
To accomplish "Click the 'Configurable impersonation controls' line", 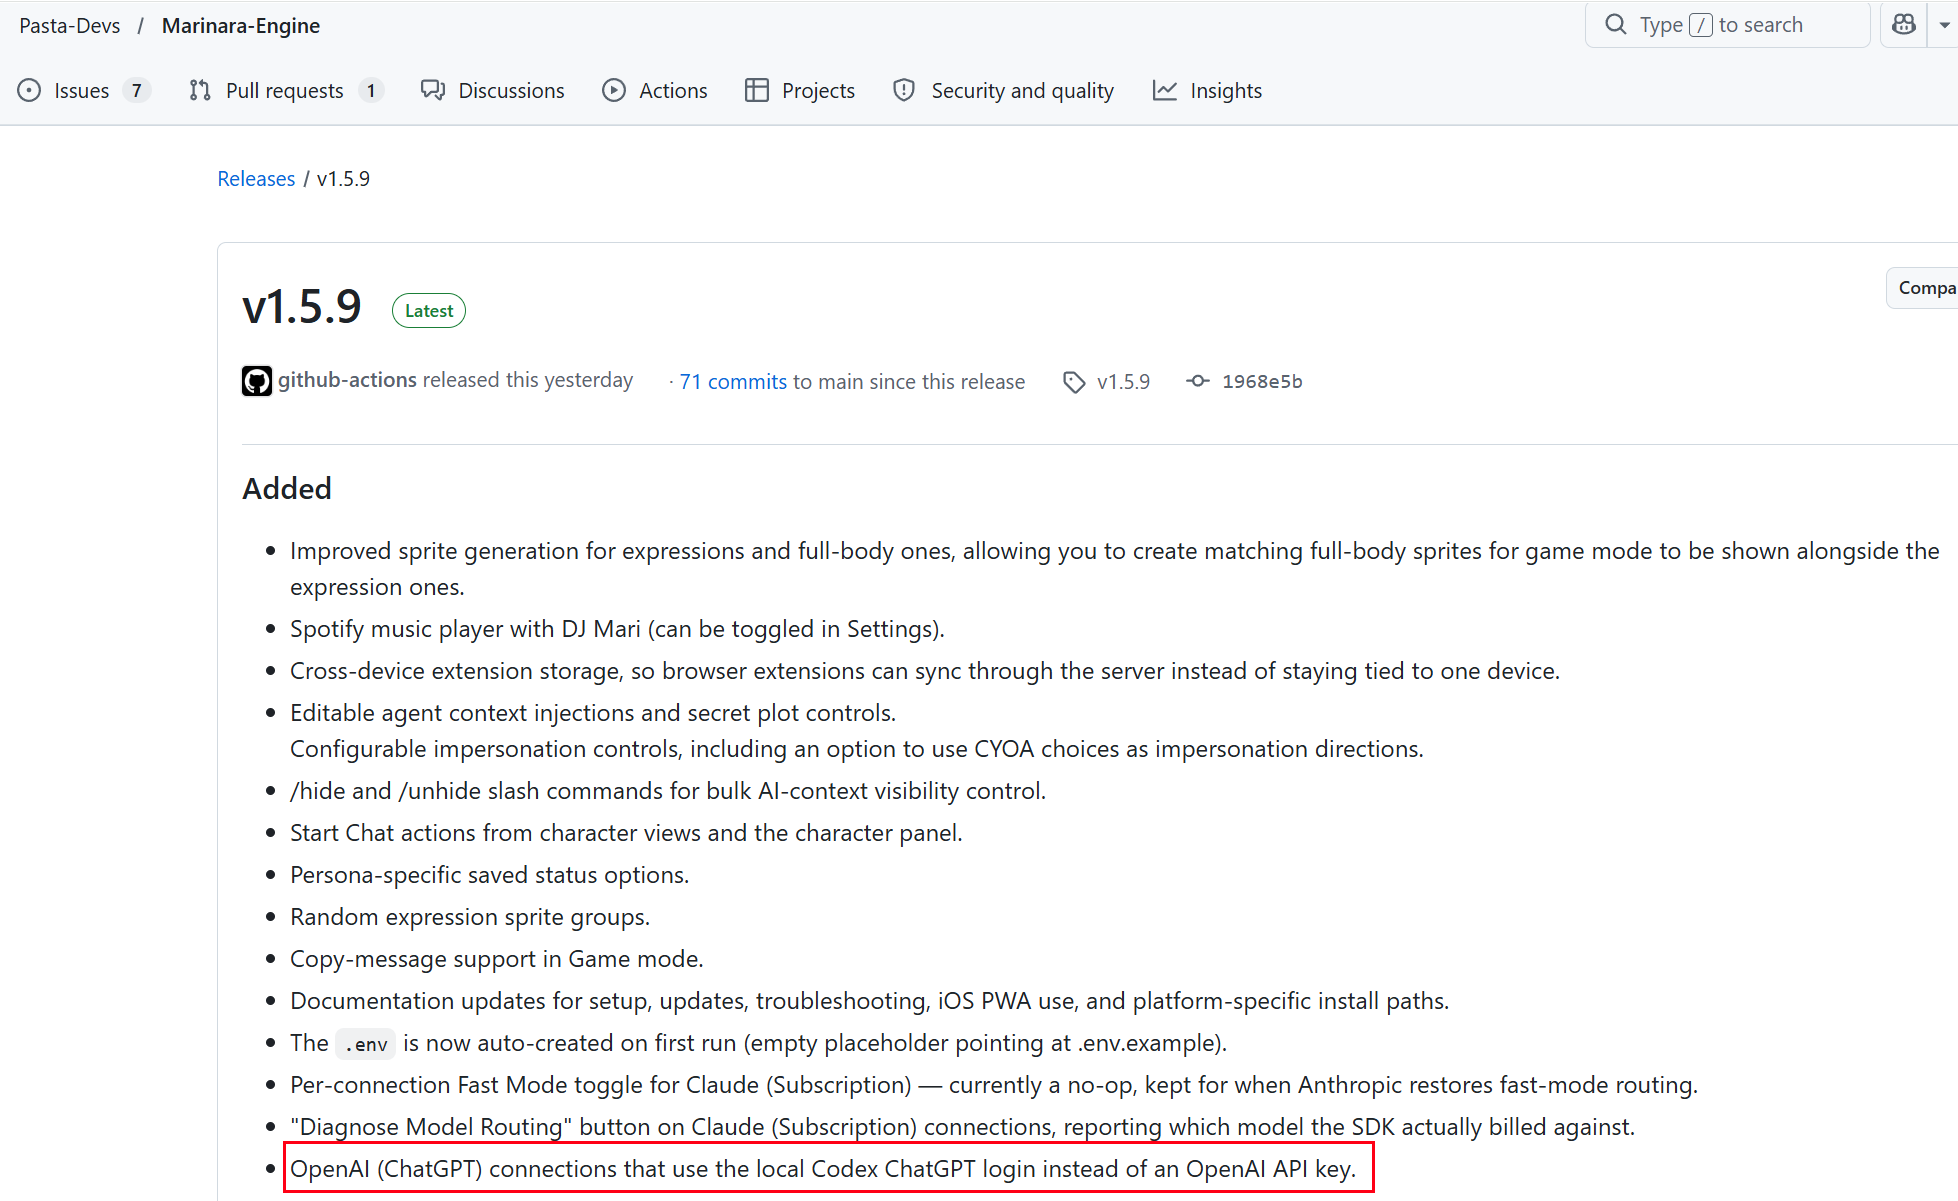I will tap(857, 749).
